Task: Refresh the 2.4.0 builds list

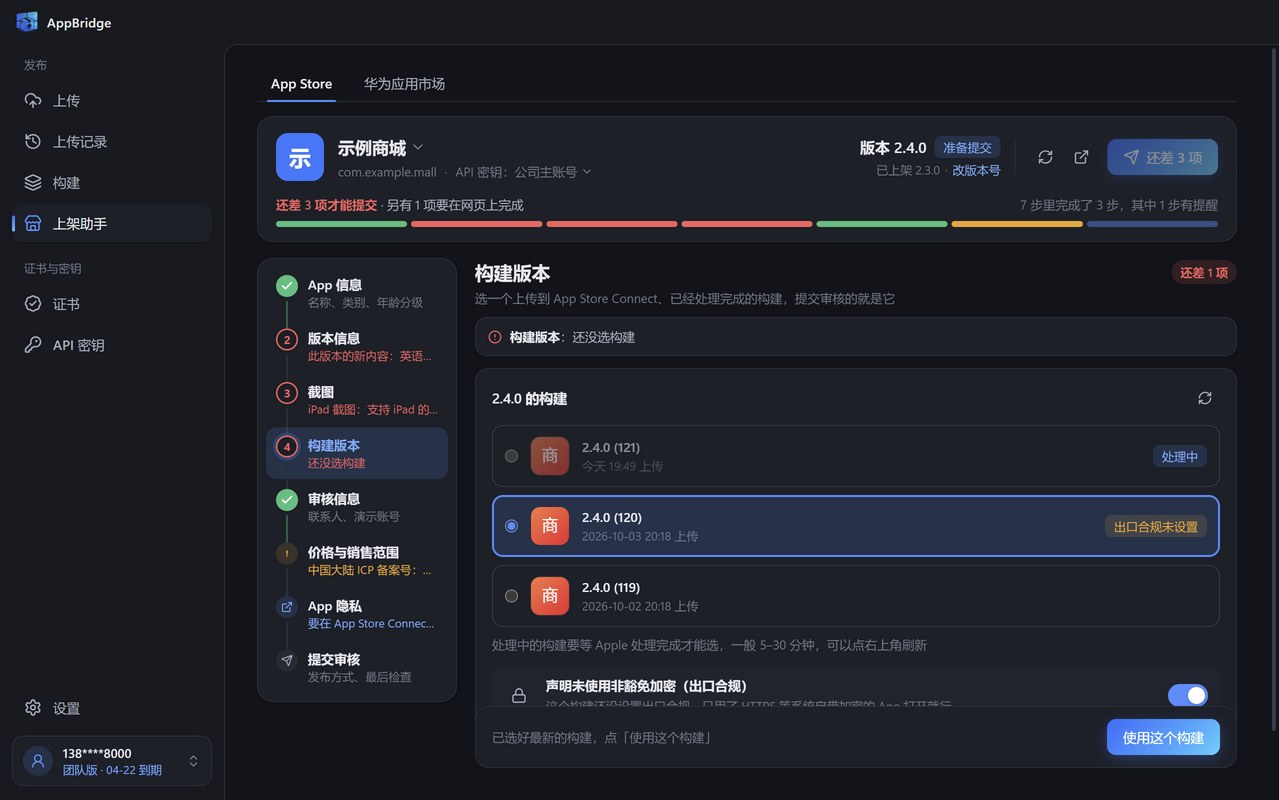Action: tap(1205, 398)
